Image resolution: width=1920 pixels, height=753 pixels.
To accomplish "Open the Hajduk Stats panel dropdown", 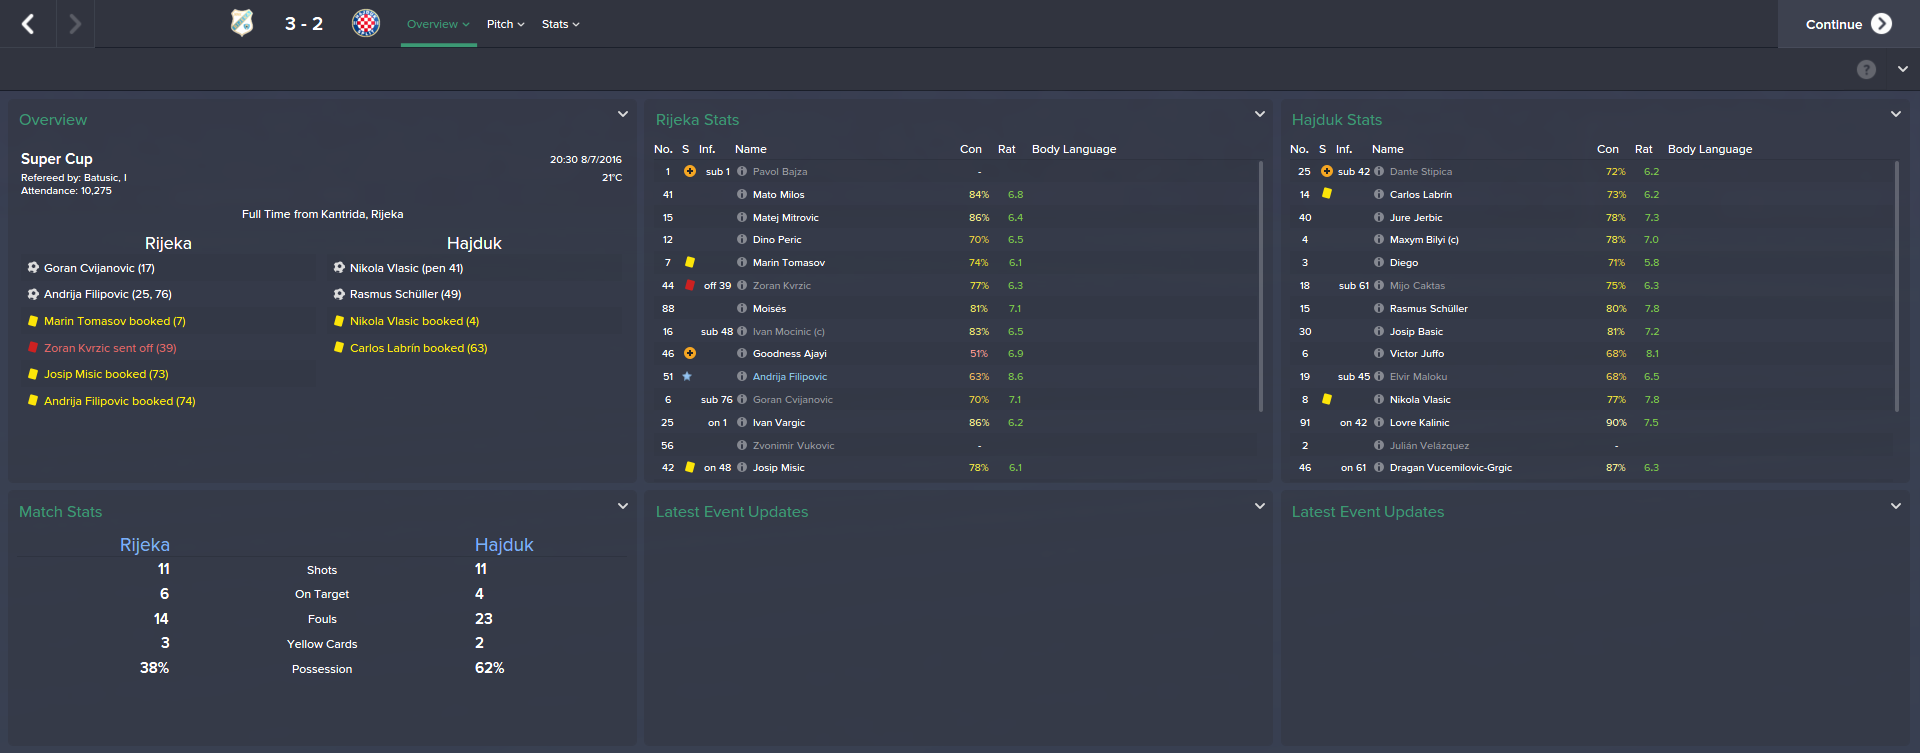I will tap(1896, 115).
